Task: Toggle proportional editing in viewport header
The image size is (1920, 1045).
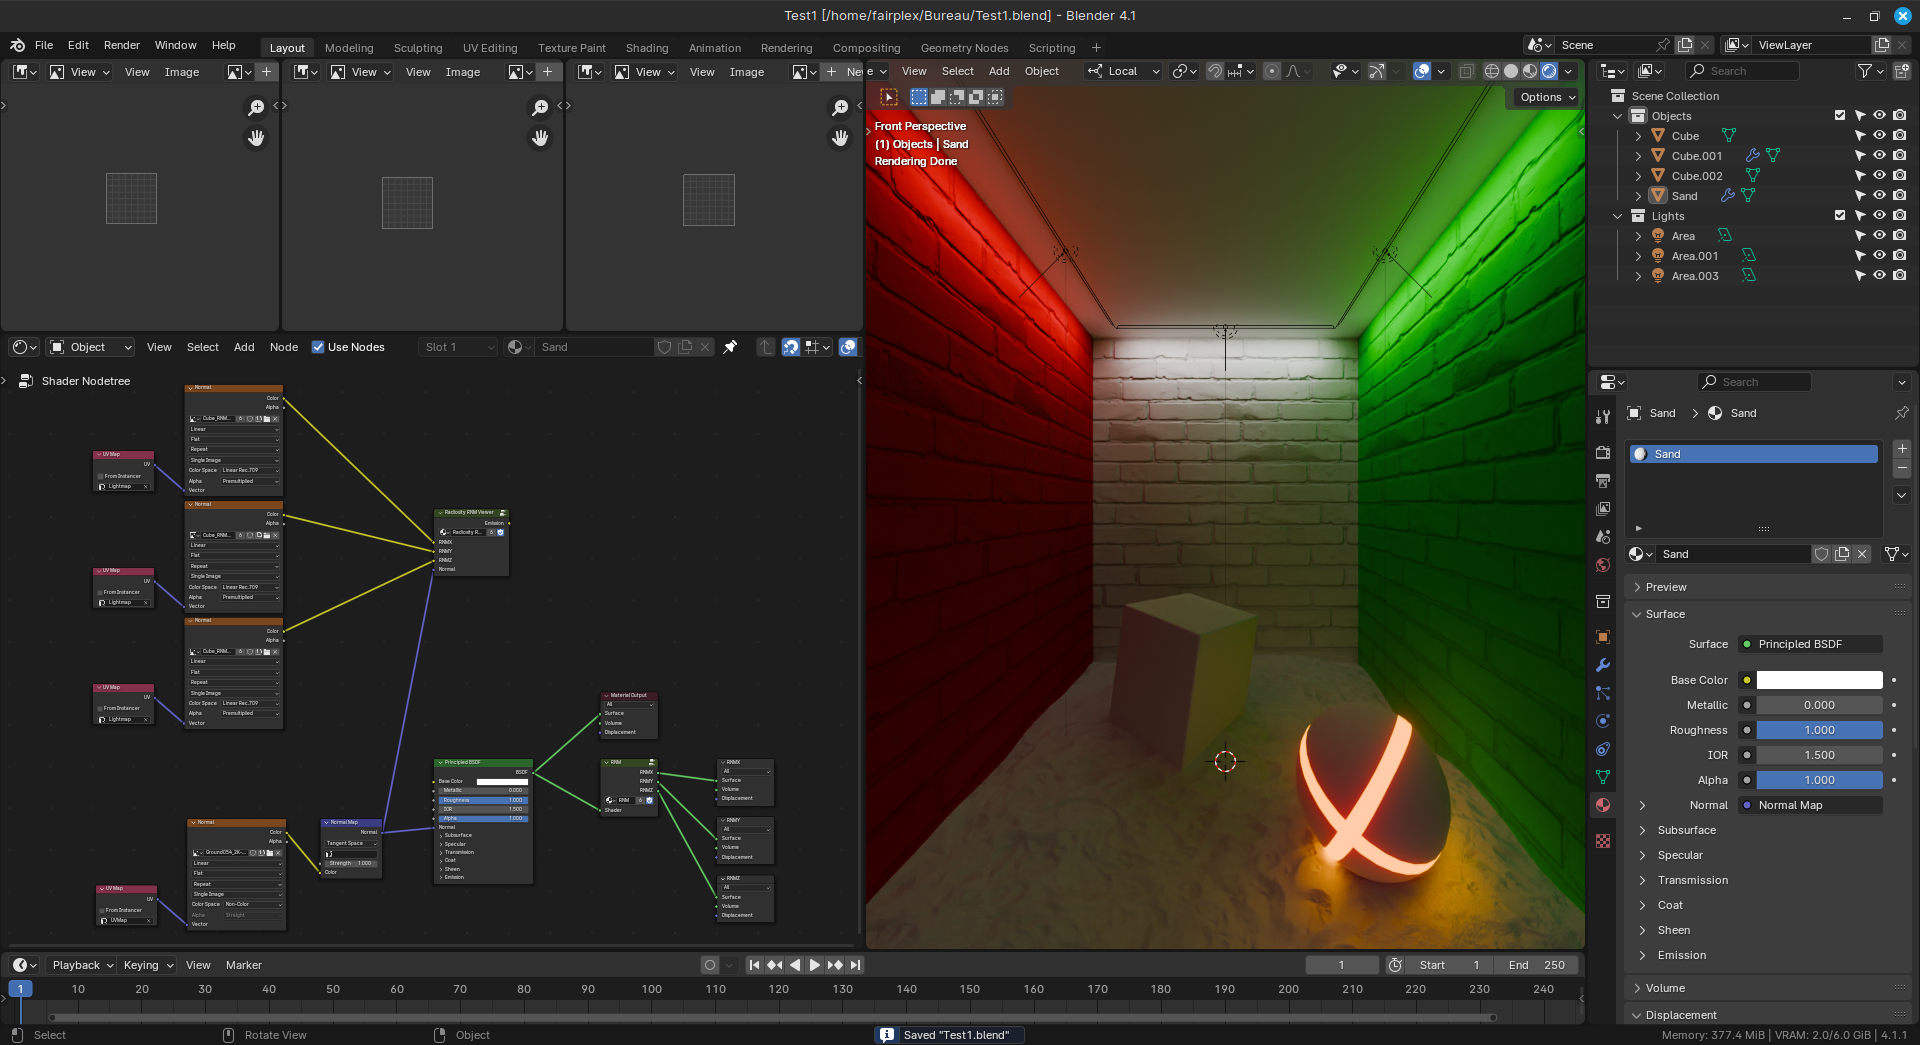Action: 1272,71
